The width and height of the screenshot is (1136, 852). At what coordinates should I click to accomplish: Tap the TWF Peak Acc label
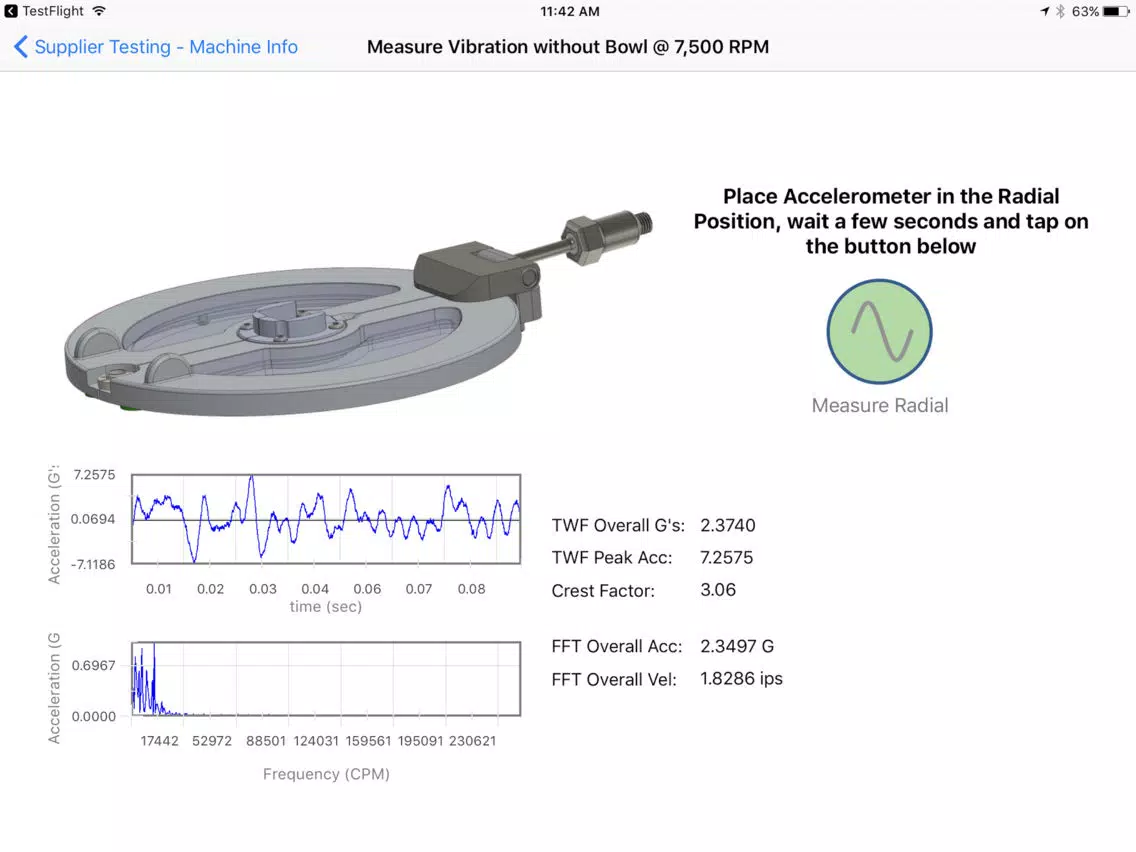pos(611,558)
